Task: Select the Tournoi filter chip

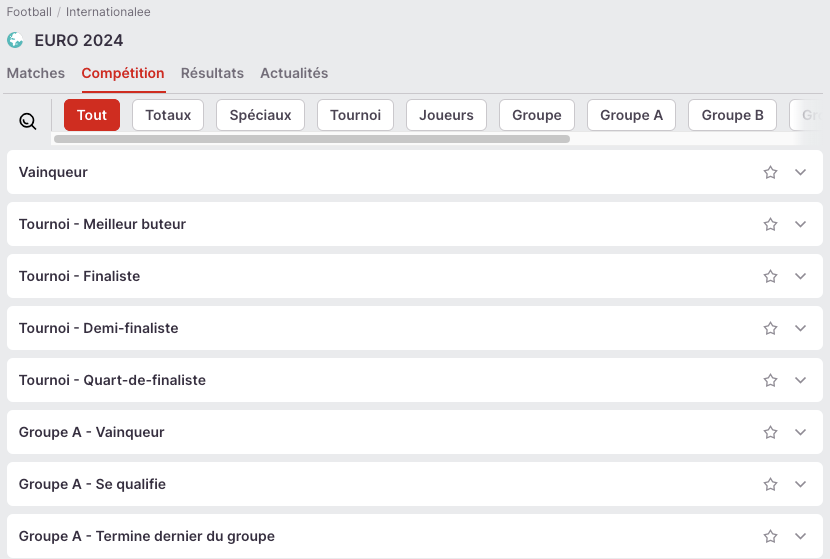Action: point(355,115)
